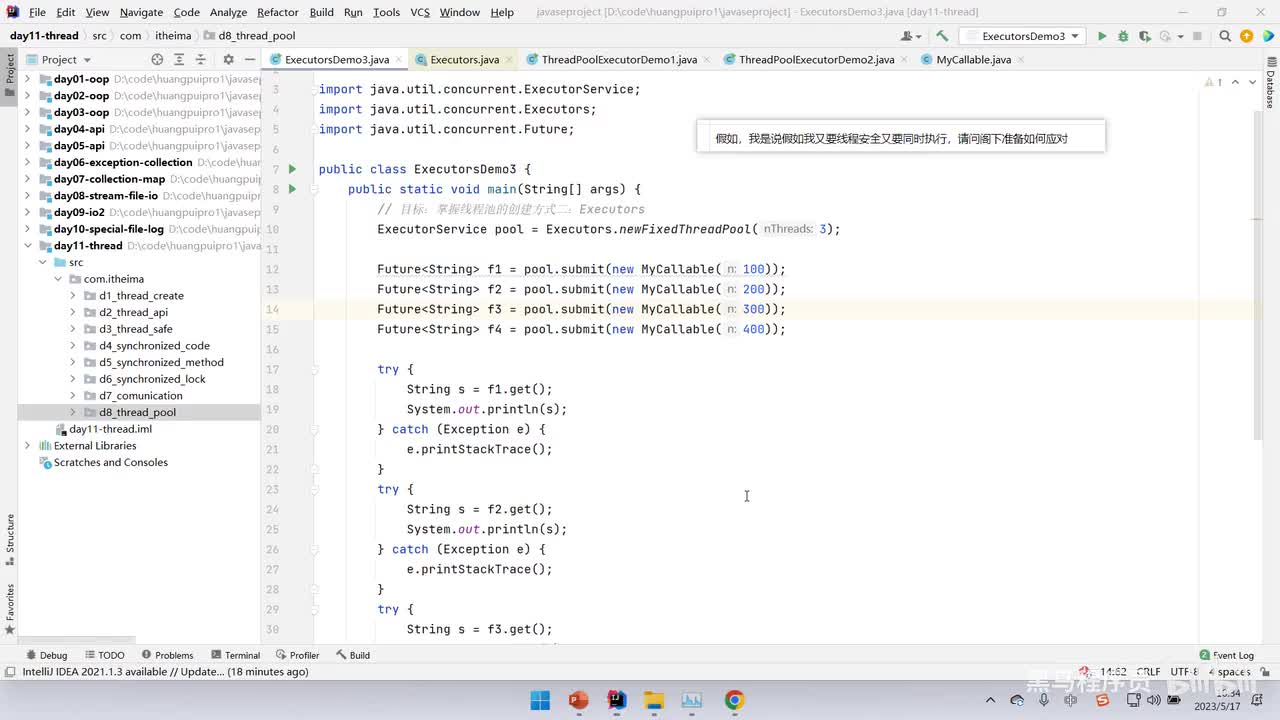Select day11-thread.iml file
Screen dimensions: 1280x720
[110, 429]
